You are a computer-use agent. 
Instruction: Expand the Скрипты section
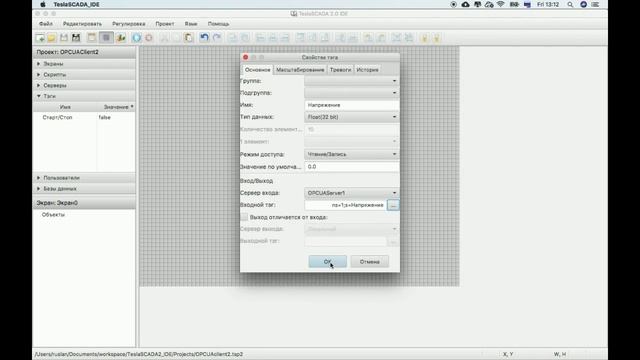coord(39,75)
